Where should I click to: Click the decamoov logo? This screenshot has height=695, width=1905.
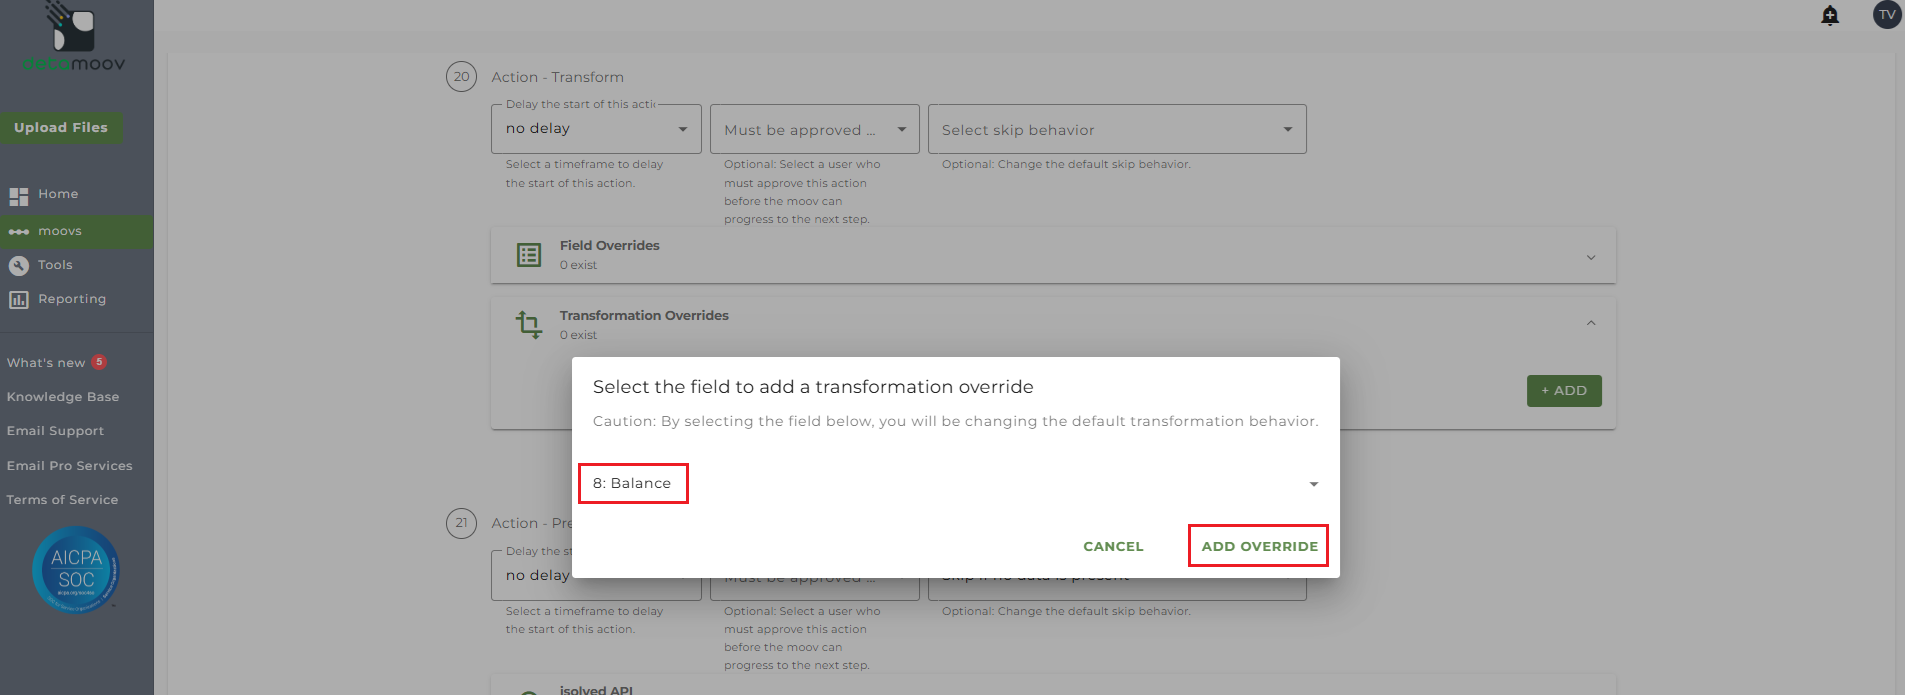point(74,40)
